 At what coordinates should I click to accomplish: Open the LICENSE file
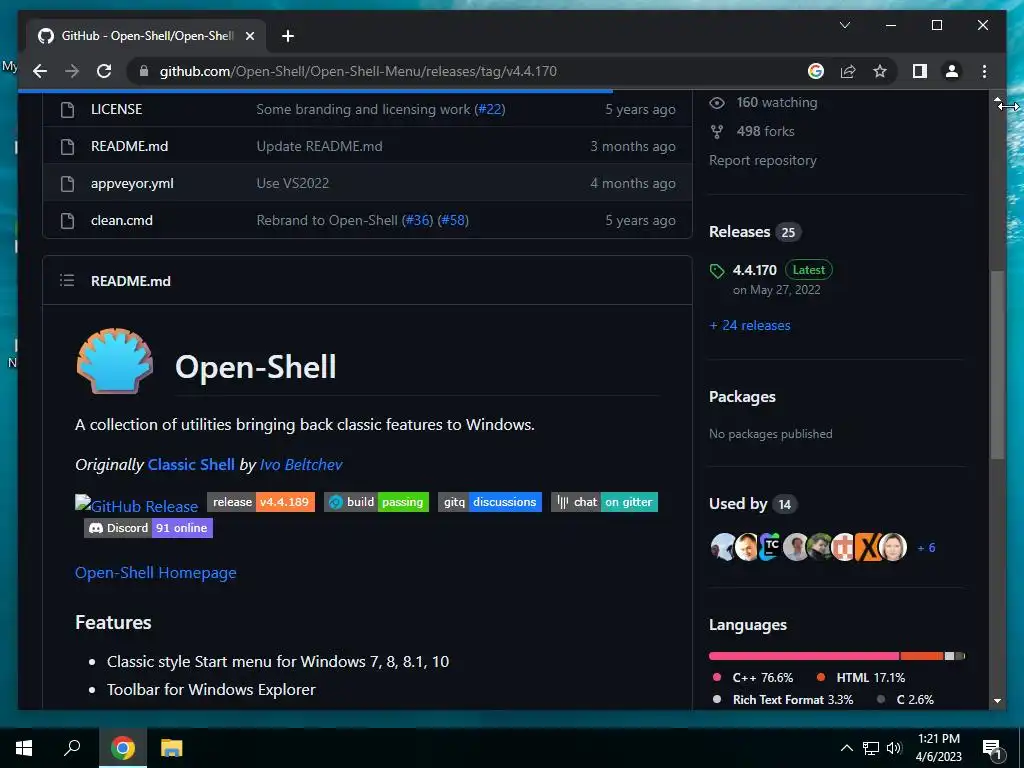116,109
